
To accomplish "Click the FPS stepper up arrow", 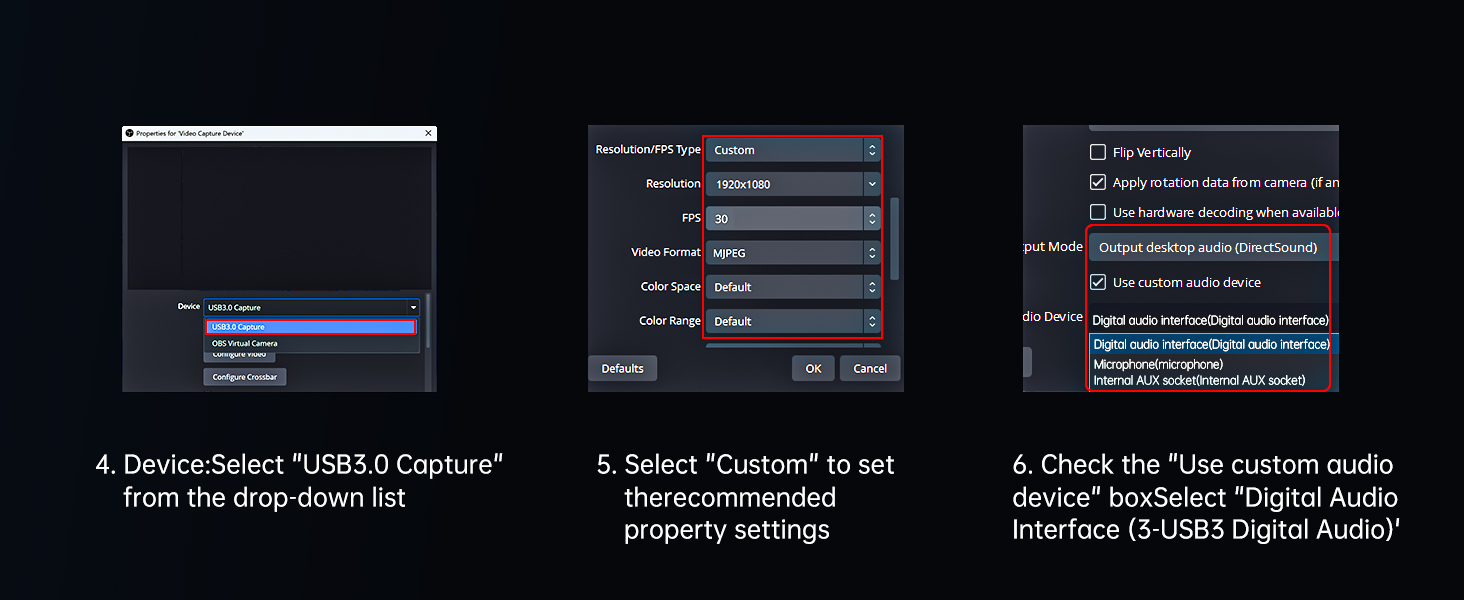I will pyautogui.click(x=872, y=214).
